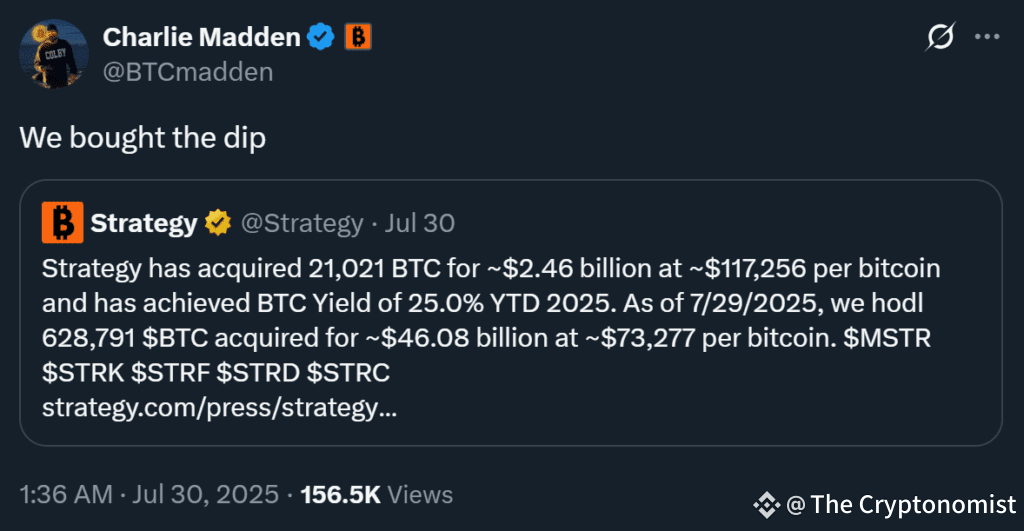The width and height of the screenshot is (1024, 531).
Task: Click the 'We bought the dip' tweet text
Action: click(x=142, y=138)
